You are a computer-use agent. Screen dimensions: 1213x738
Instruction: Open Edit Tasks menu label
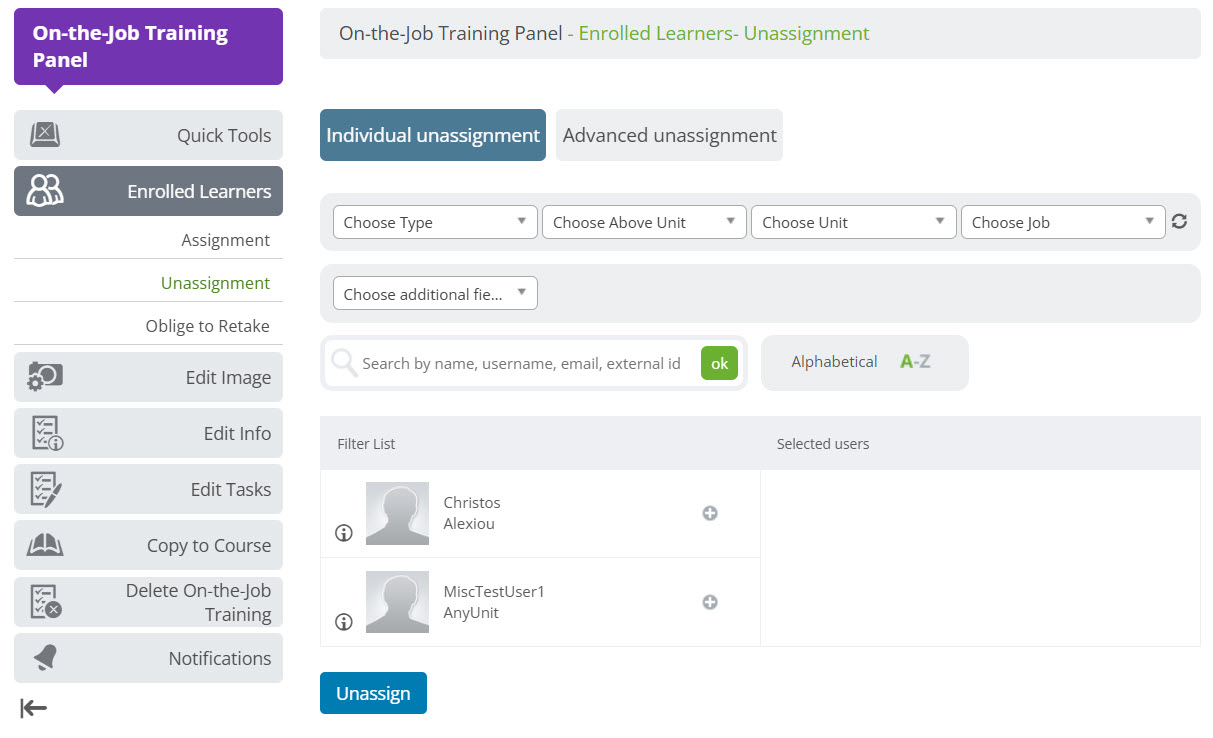click(231, 489)
